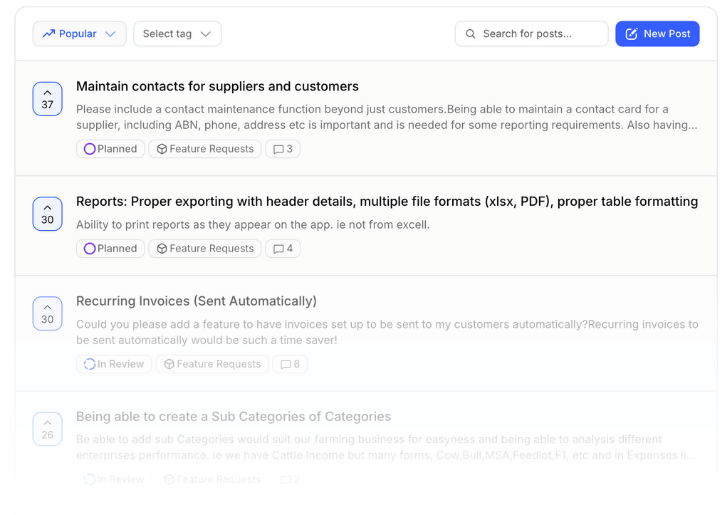This screenshot has width=726, height=515.
Task: Select Feature Requests tag on Reports post
Action: [x=205, y=249]
